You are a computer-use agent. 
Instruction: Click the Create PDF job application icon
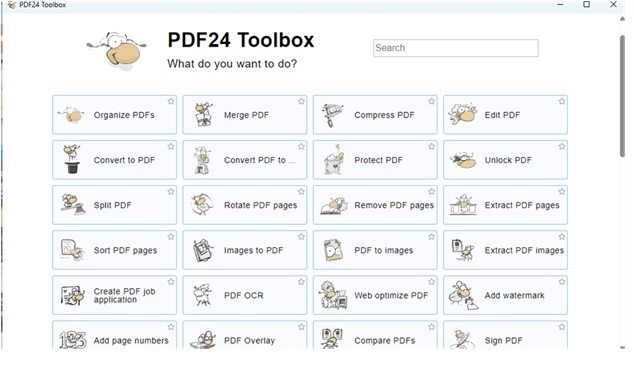[x=73, y=295]
